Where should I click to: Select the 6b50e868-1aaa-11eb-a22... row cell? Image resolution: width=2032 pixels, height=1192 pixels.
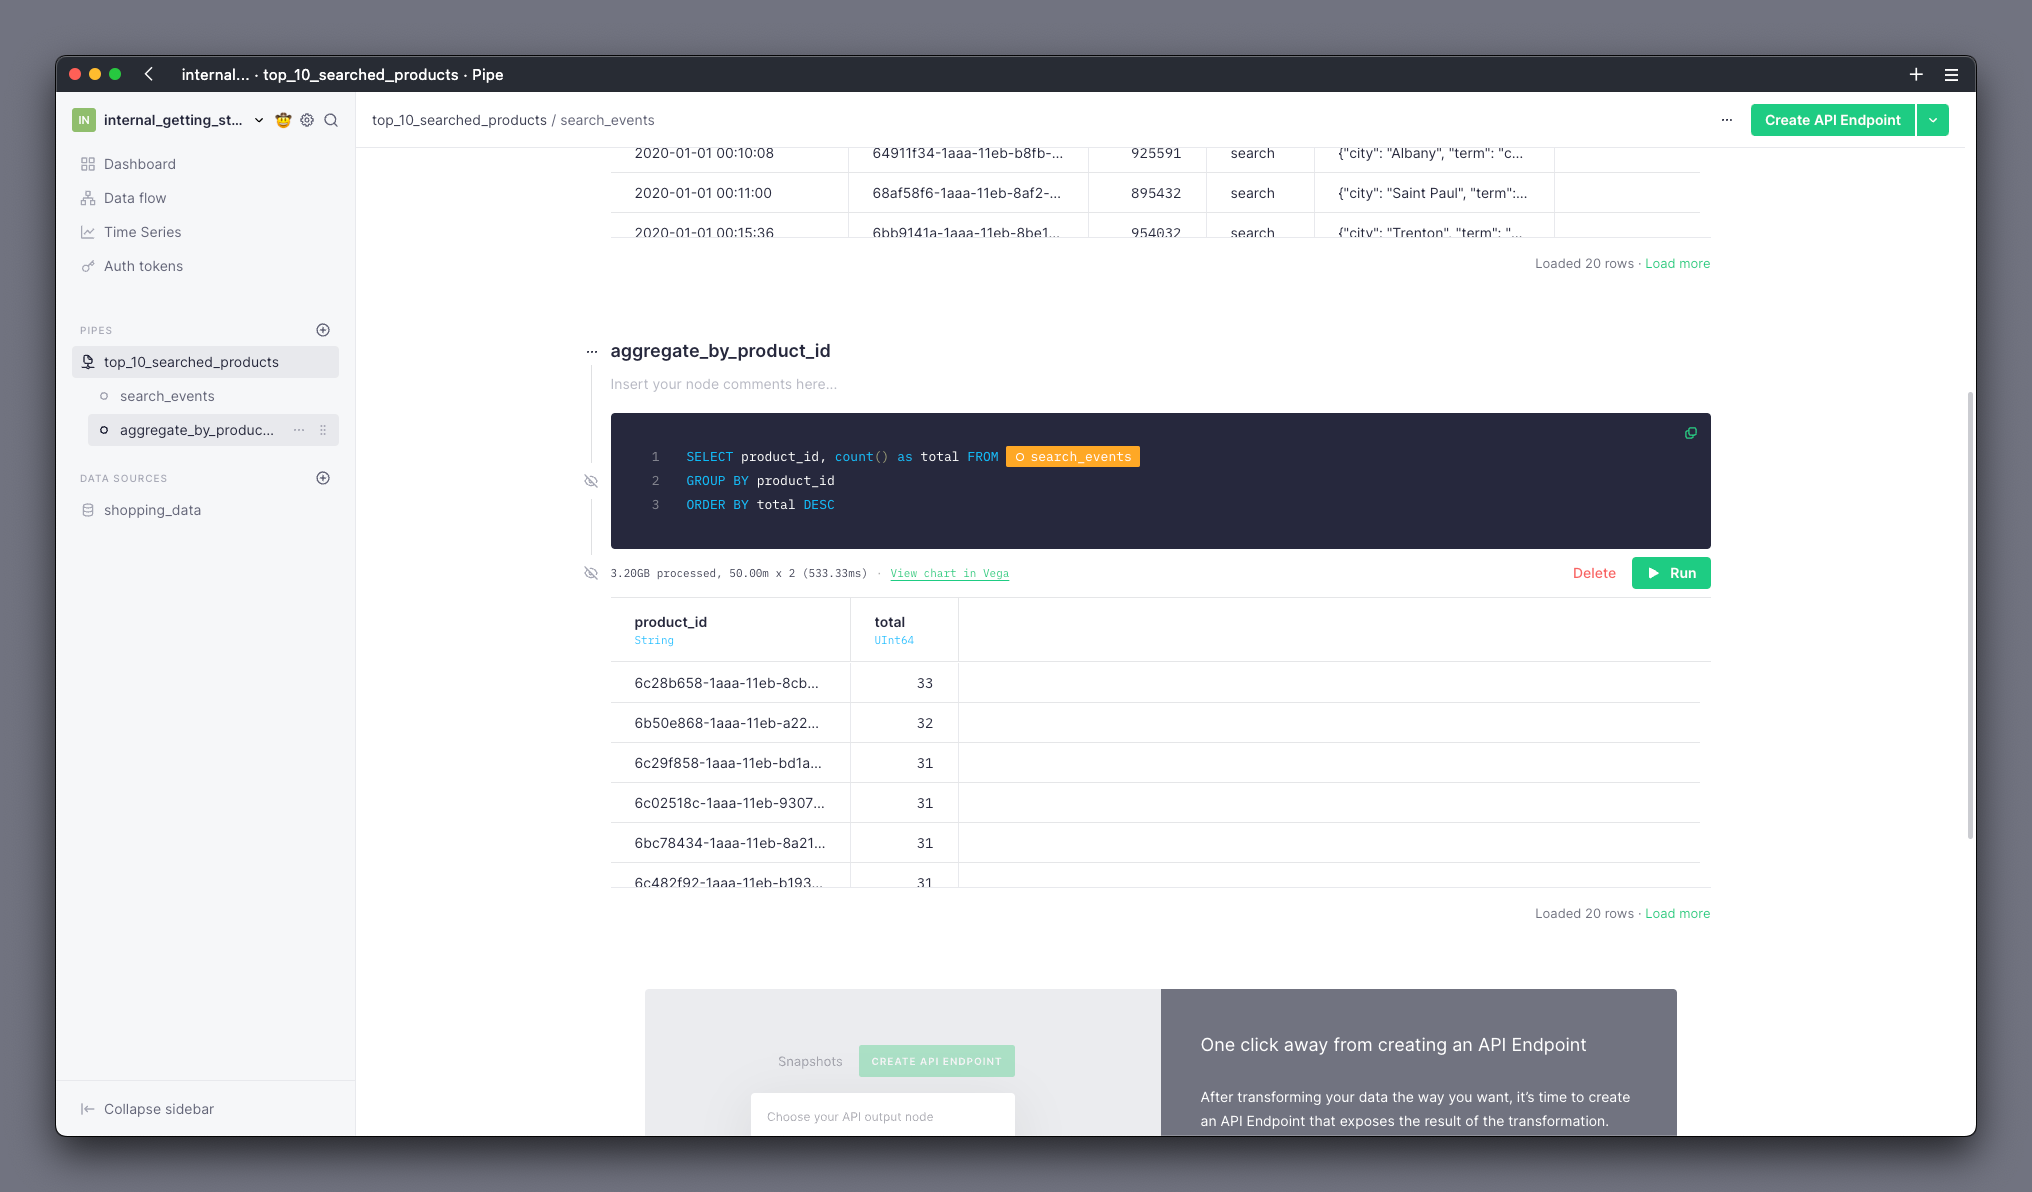point(730,723)
